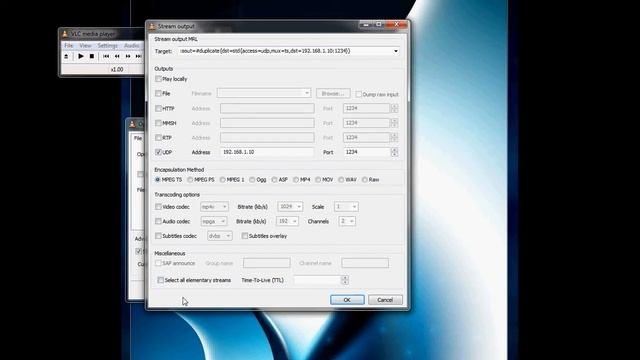
Task: Select the ASF encapsulation radio button
Action: [274, 180]
